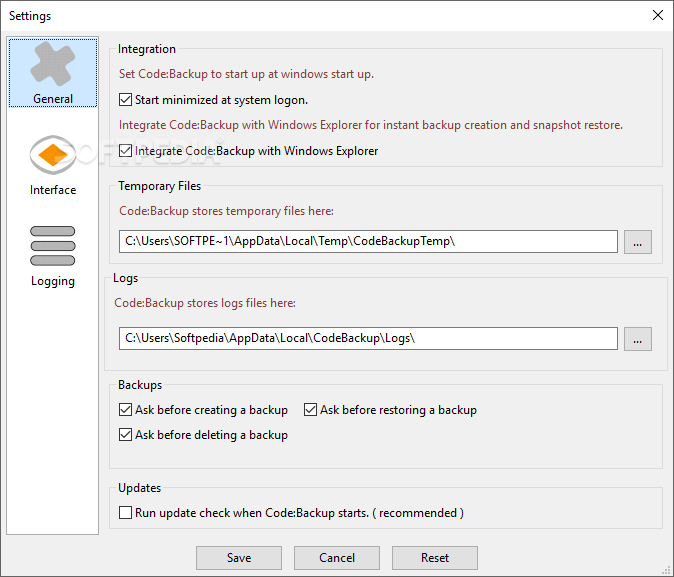Focus the temporary files path field
This screenshot has height=577, width=674.
(368, 242)
